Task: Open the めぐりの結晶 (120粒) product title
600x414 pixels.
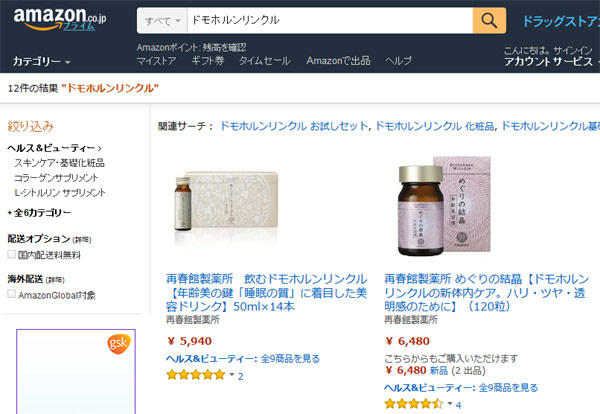Action: tap(486, 293)
